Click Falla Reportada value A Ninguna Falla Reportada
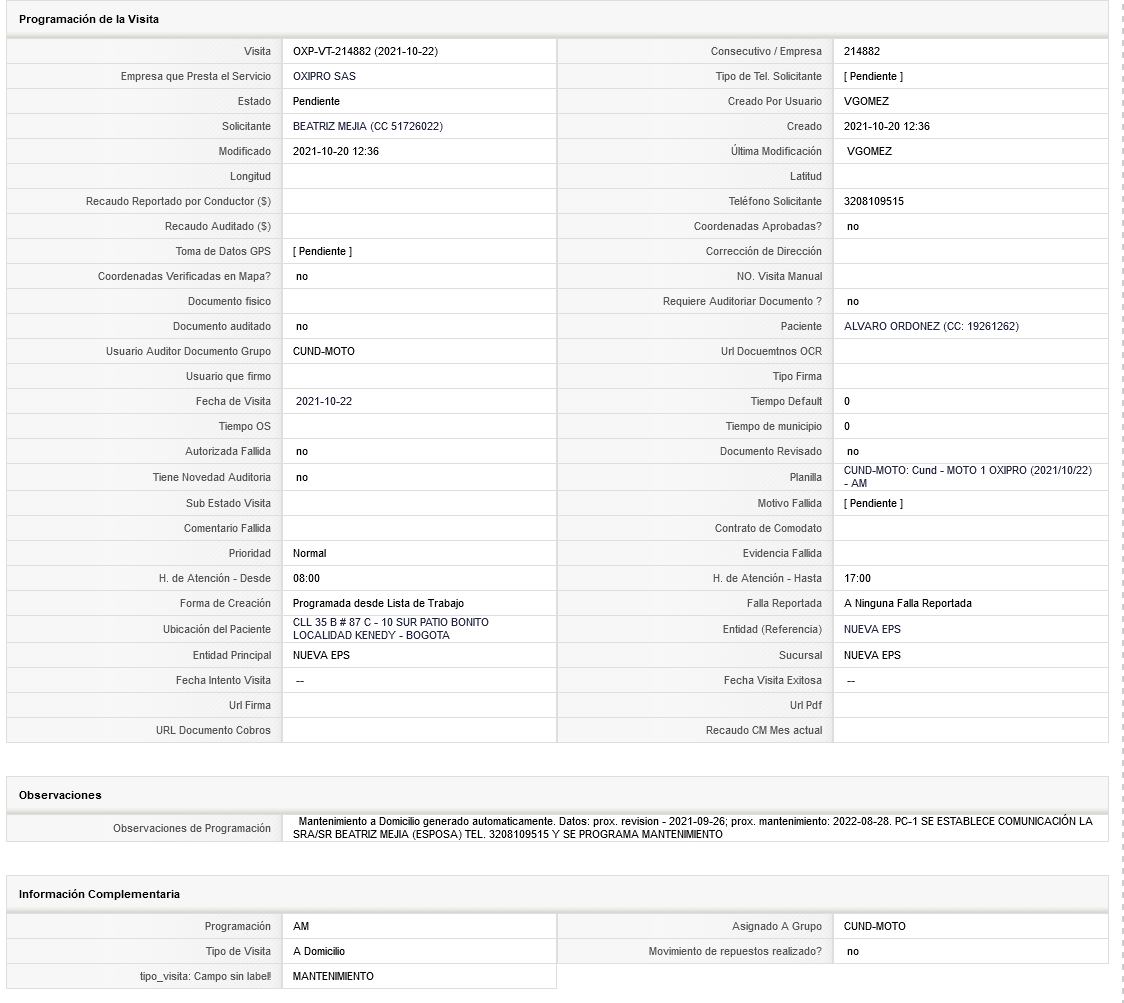 [908, 604]
